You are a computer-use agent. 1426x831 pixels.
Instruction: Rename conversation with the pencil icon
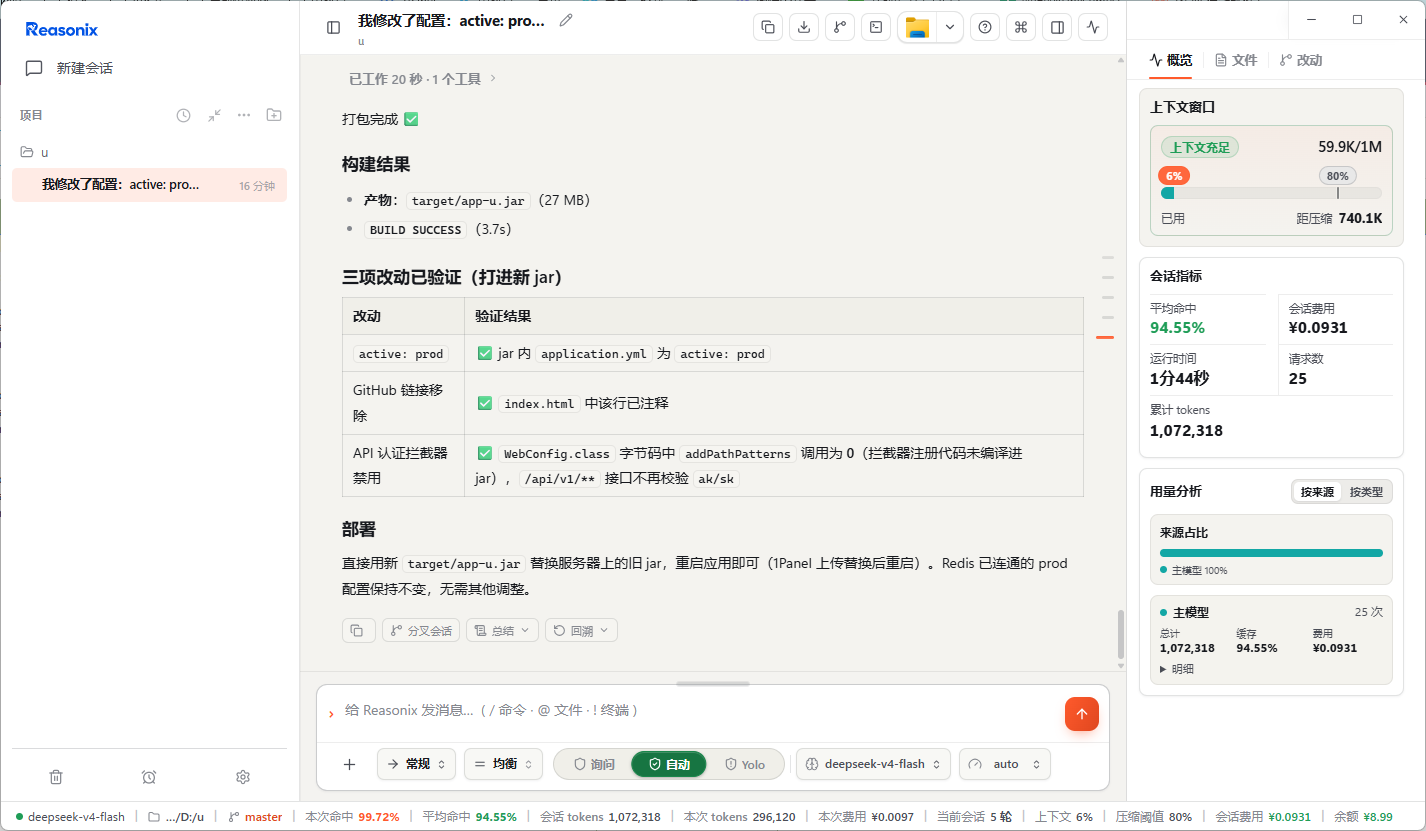pyautogui.click(x=566, y=20)
